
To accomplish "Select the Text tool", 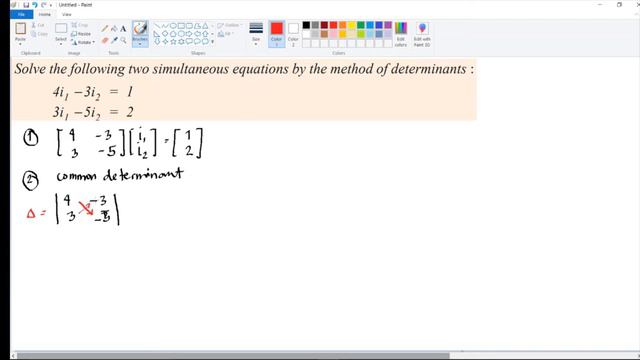I will (x=123, y=29).
